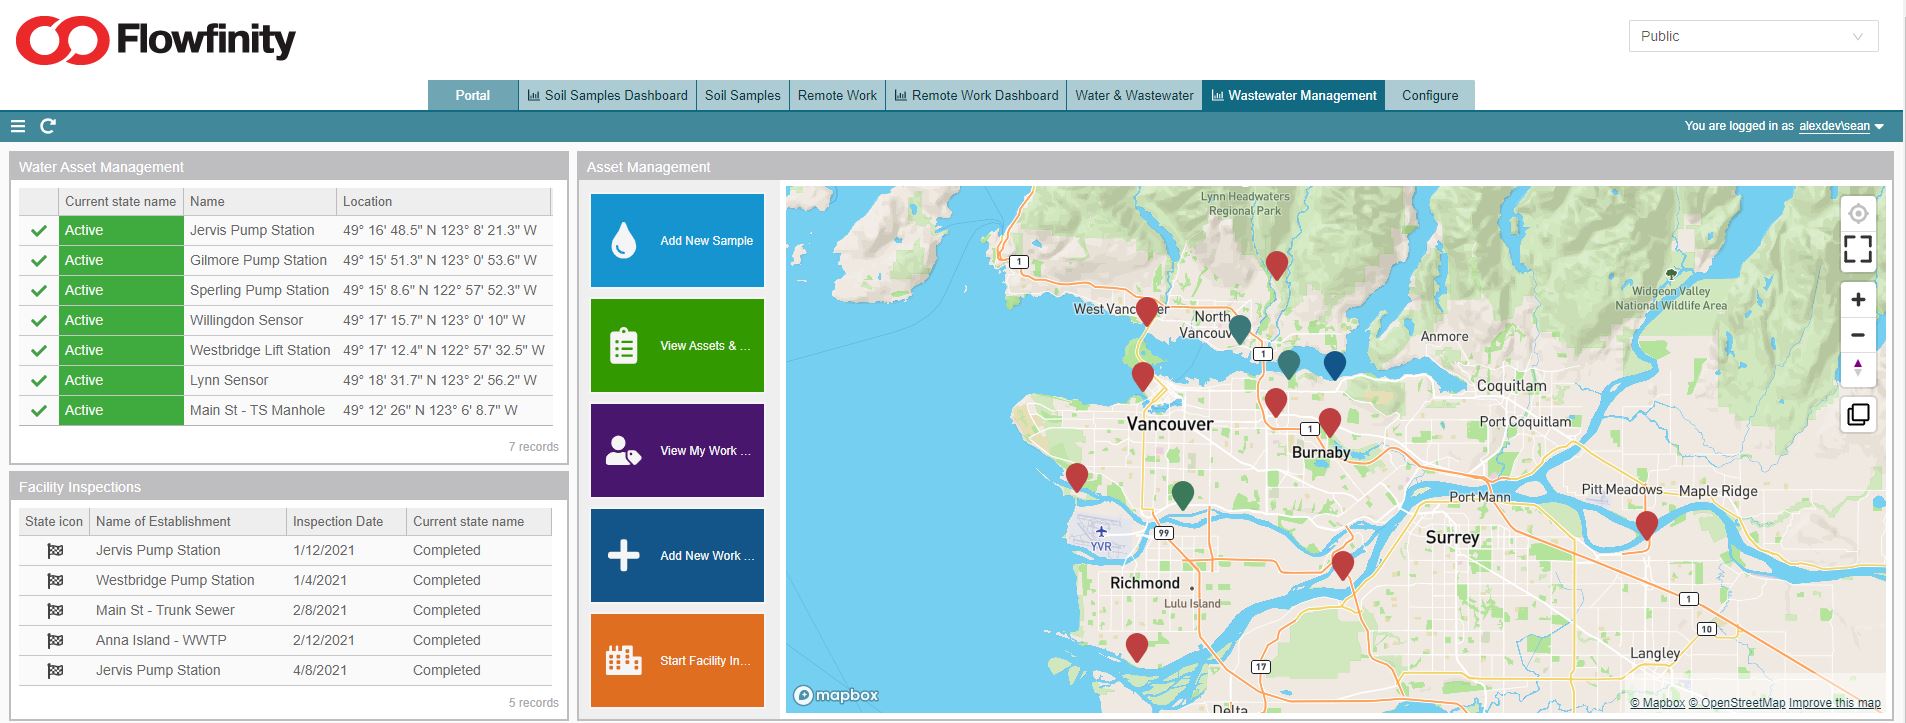The height and width of the screenshot is (723, 1906).
Task: Click the map geolocate icon
Action: coord(1857,214)
